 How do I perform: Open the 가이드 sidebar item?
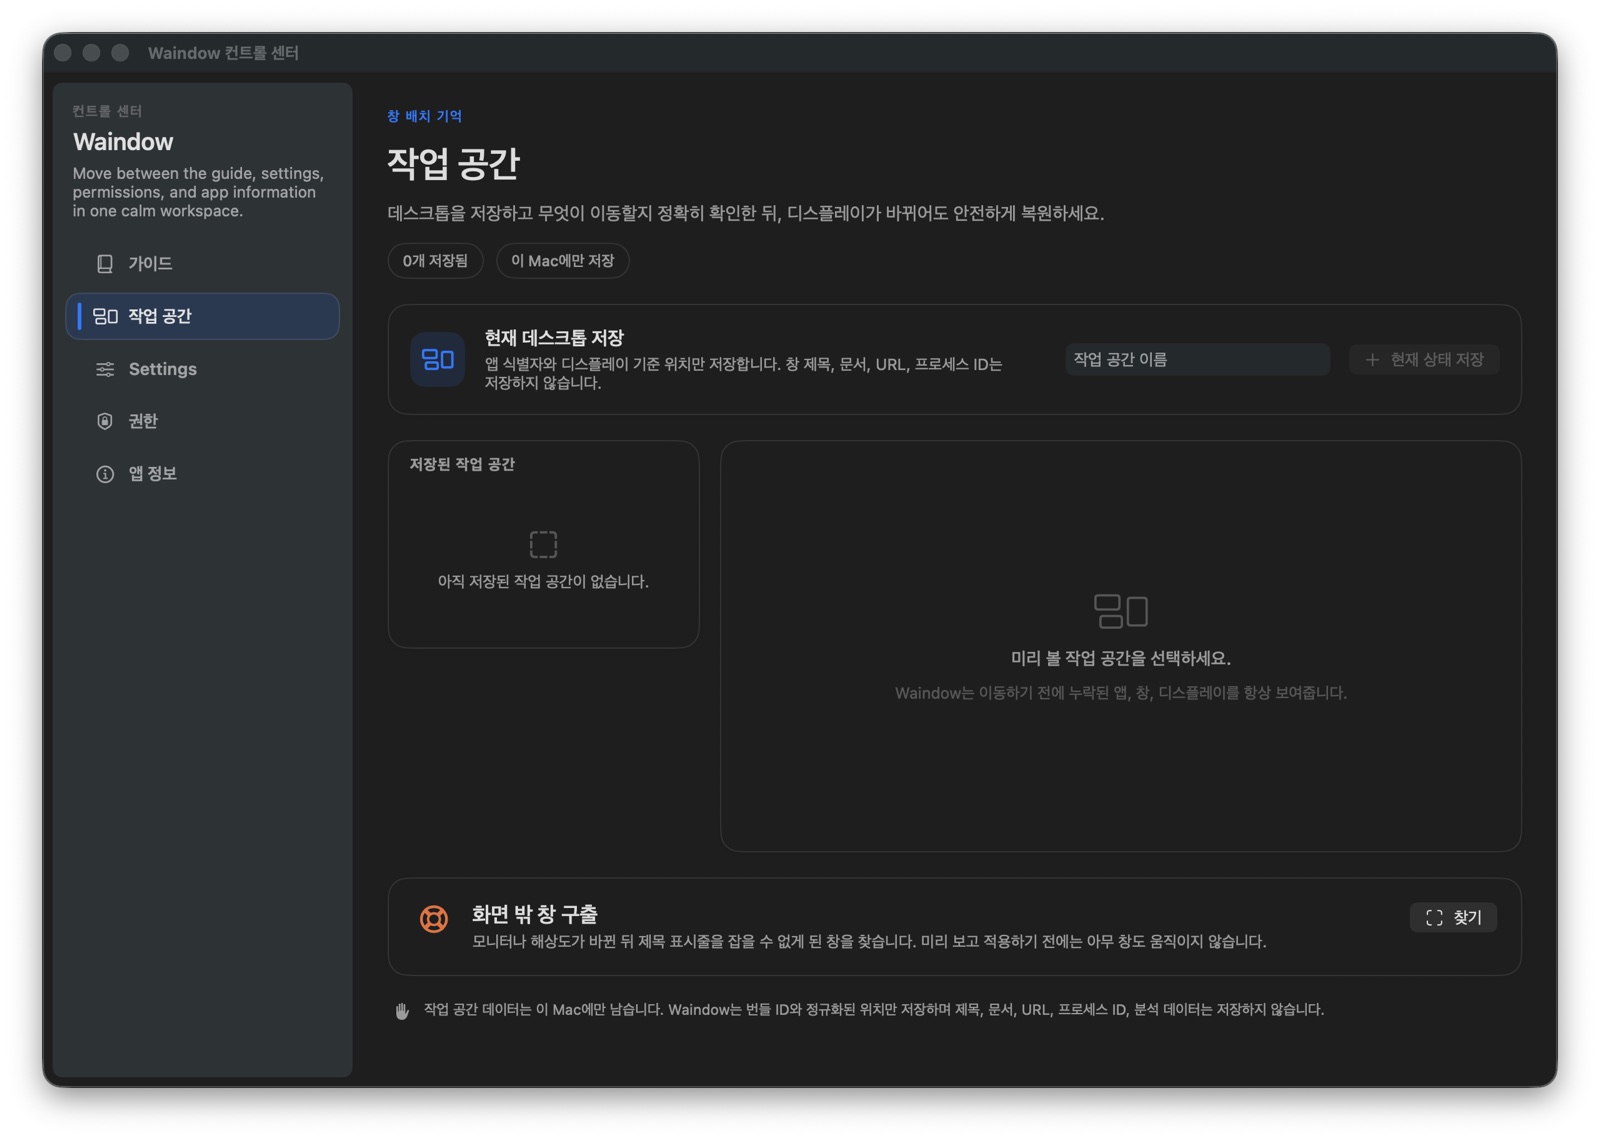pos(202,264)
